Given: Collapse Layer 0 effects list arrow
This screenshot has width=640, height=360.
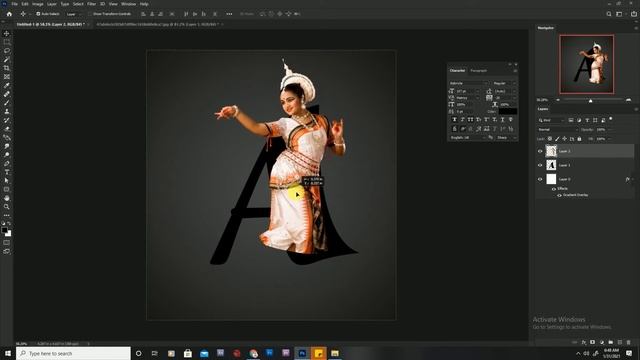Looking at the screenshot, I should (x=633, y=179).
